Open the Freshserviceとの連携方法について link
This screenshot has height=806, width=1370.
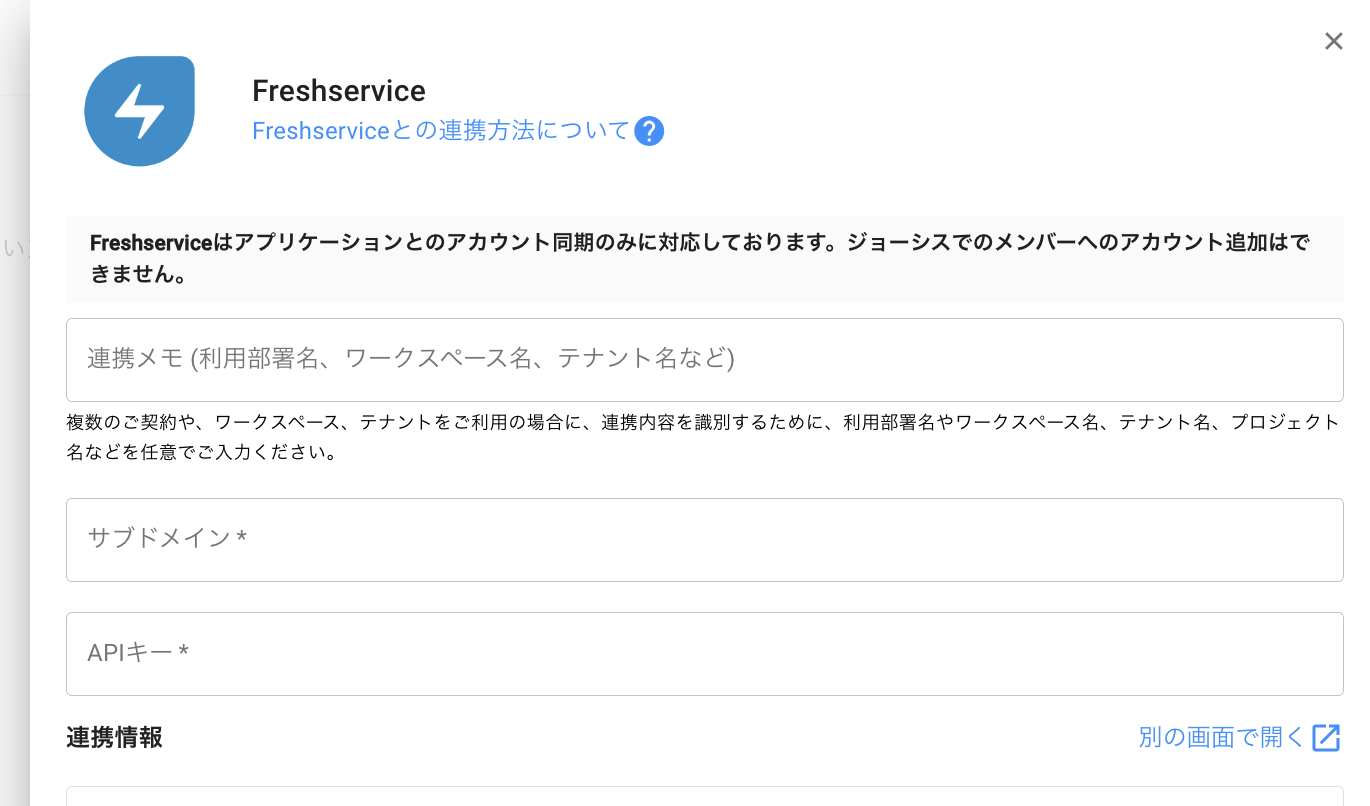click(x=441, y=131)
